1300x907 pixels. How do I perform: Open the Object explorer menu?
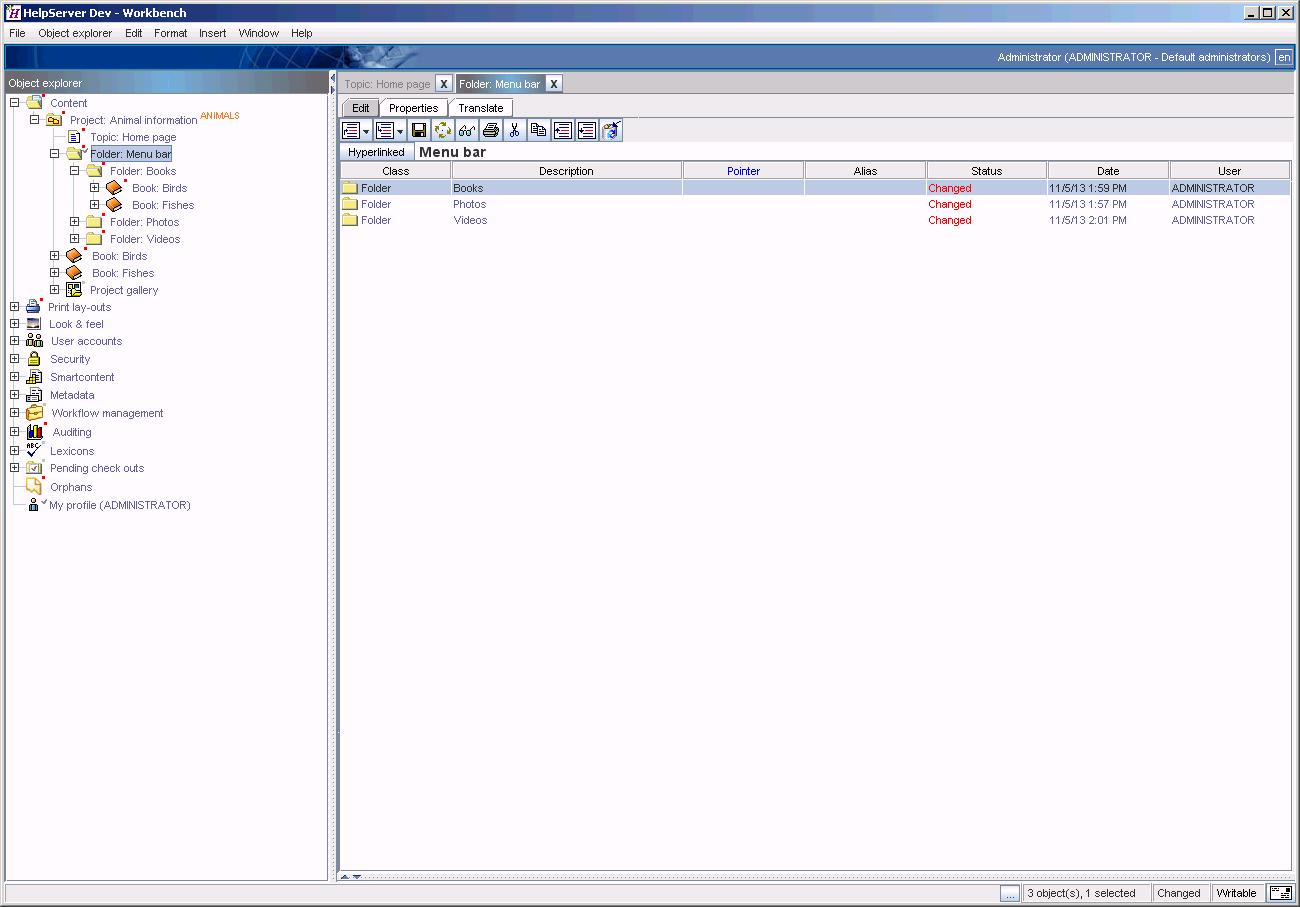click(x=75, y=33)
